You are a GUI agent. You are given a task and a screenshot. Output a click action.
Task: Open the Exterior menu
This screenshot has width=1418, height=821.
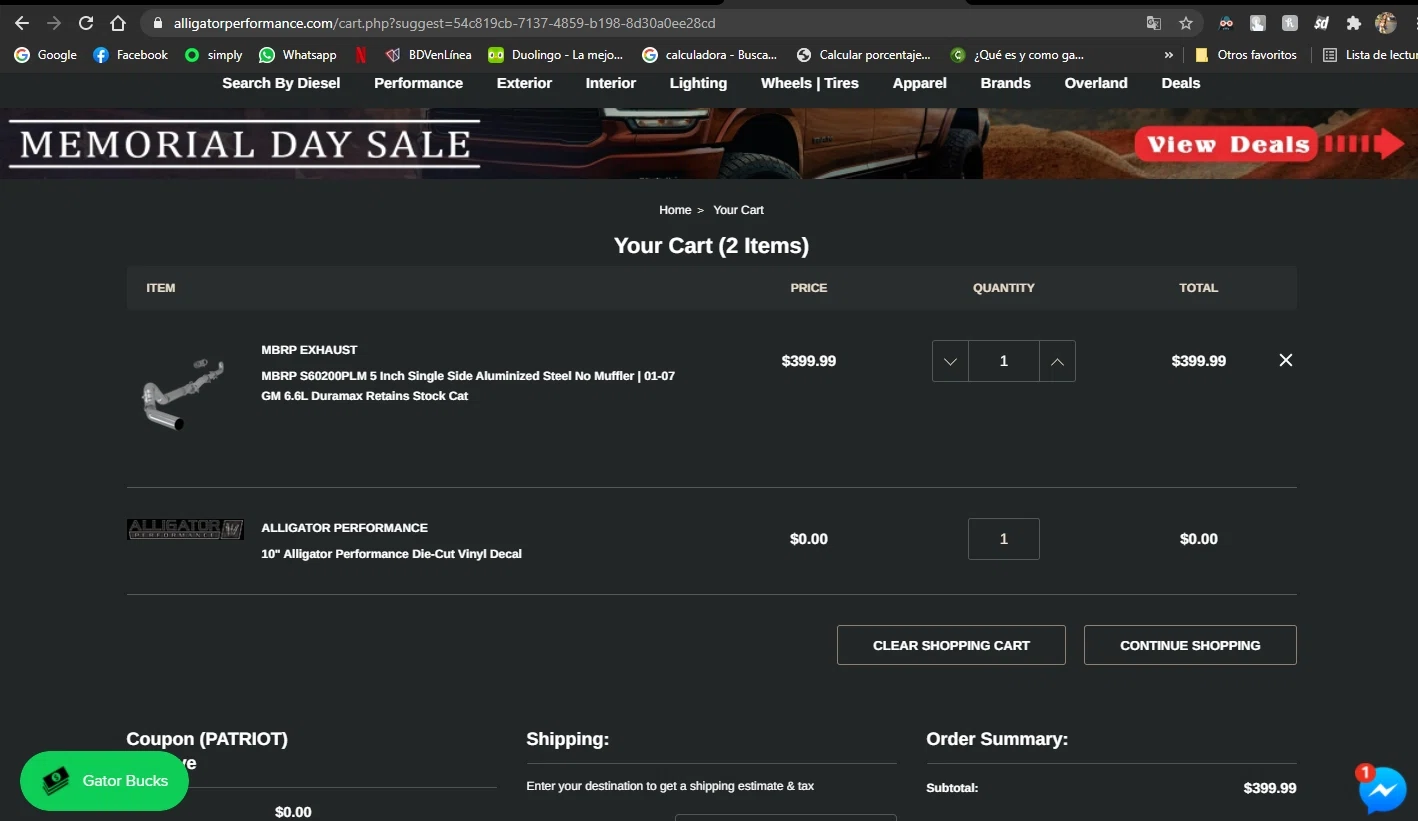(x=524, y=83)
